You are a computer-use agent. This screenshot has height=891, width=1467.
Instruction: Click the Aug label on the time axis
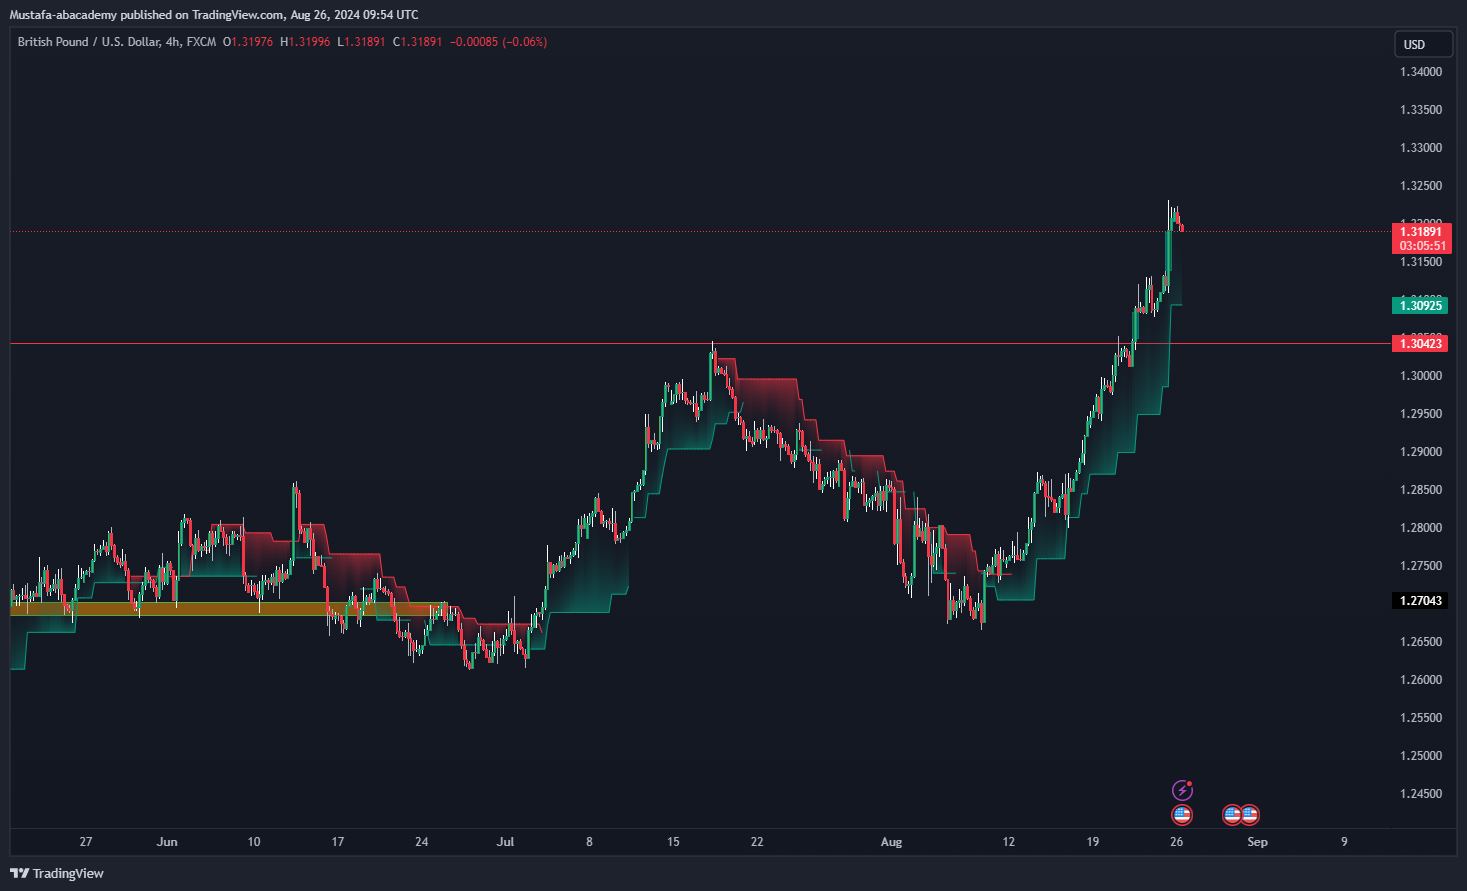[x=891, y=842]
